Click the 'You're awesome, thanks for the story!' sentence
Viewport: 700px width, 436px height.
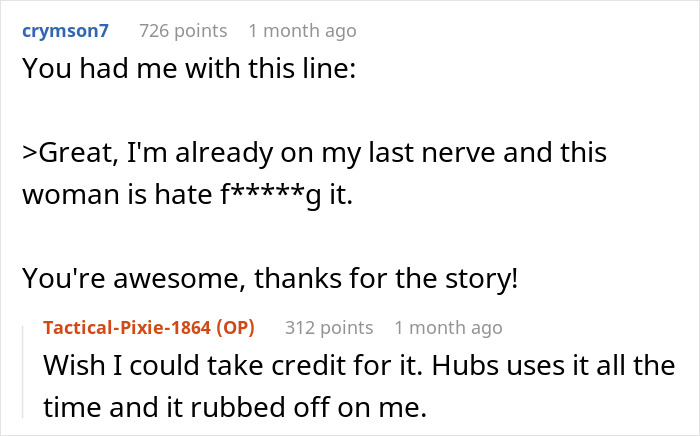pyautogui.click(x=270, y=277)
